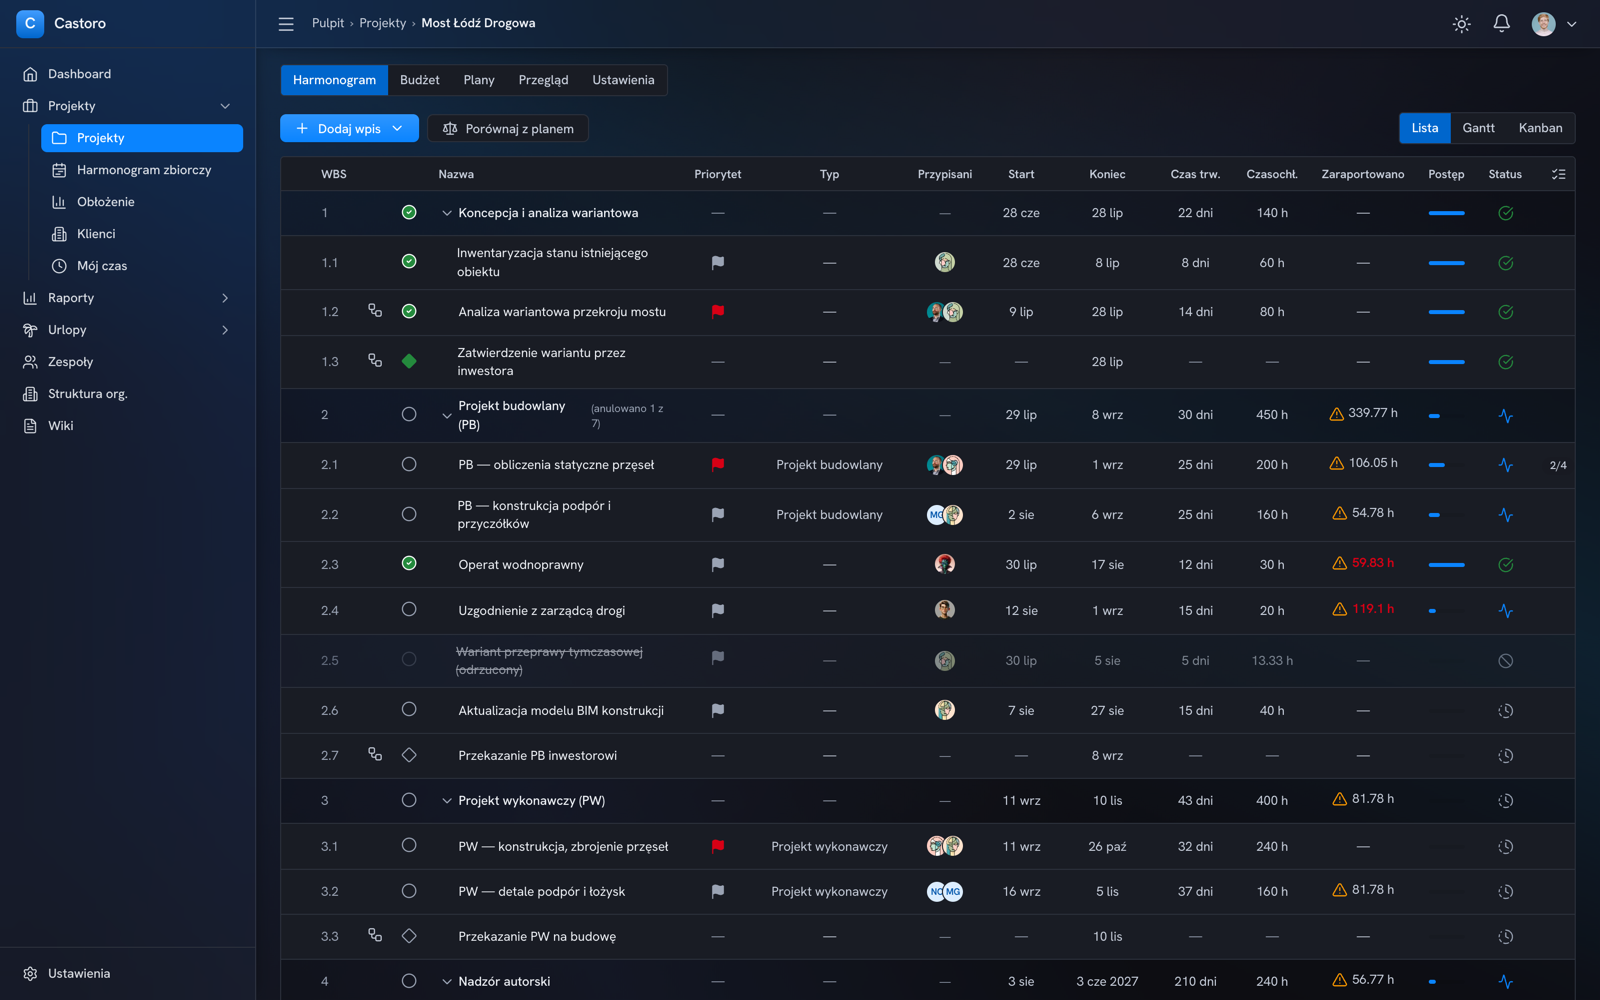Image resolution: width=1600 pixels, height=1000 pixels.
Task: Toggle completion circle for PW detale podpór
Action: [409, 891]
